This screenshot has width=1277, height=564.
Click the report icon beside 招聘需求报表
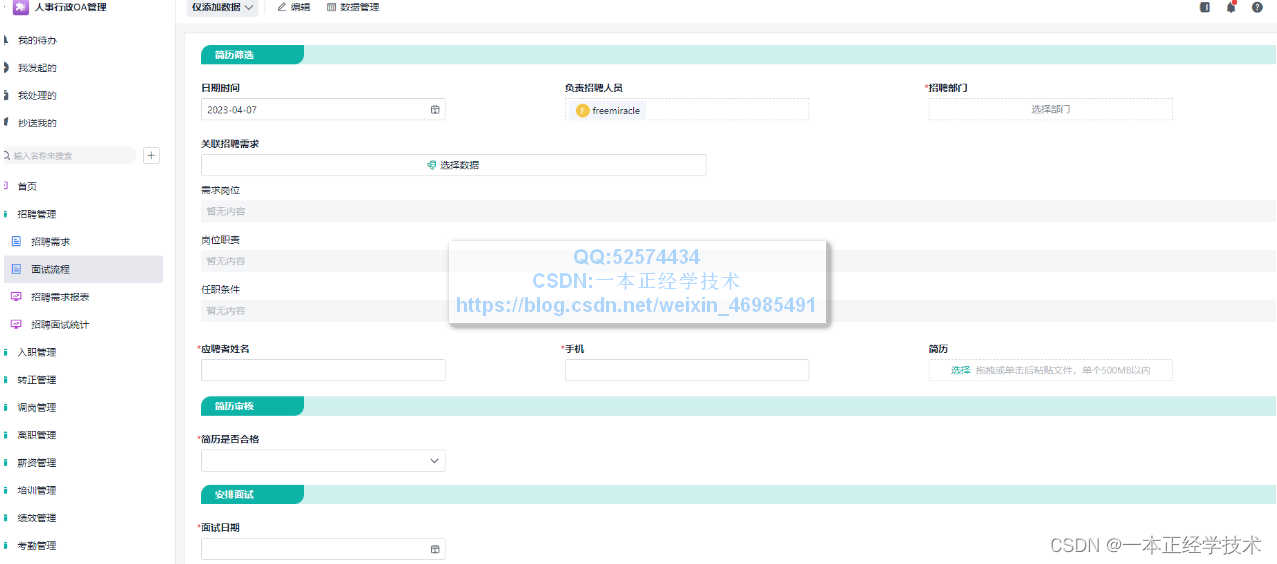(x=16, y=297)
